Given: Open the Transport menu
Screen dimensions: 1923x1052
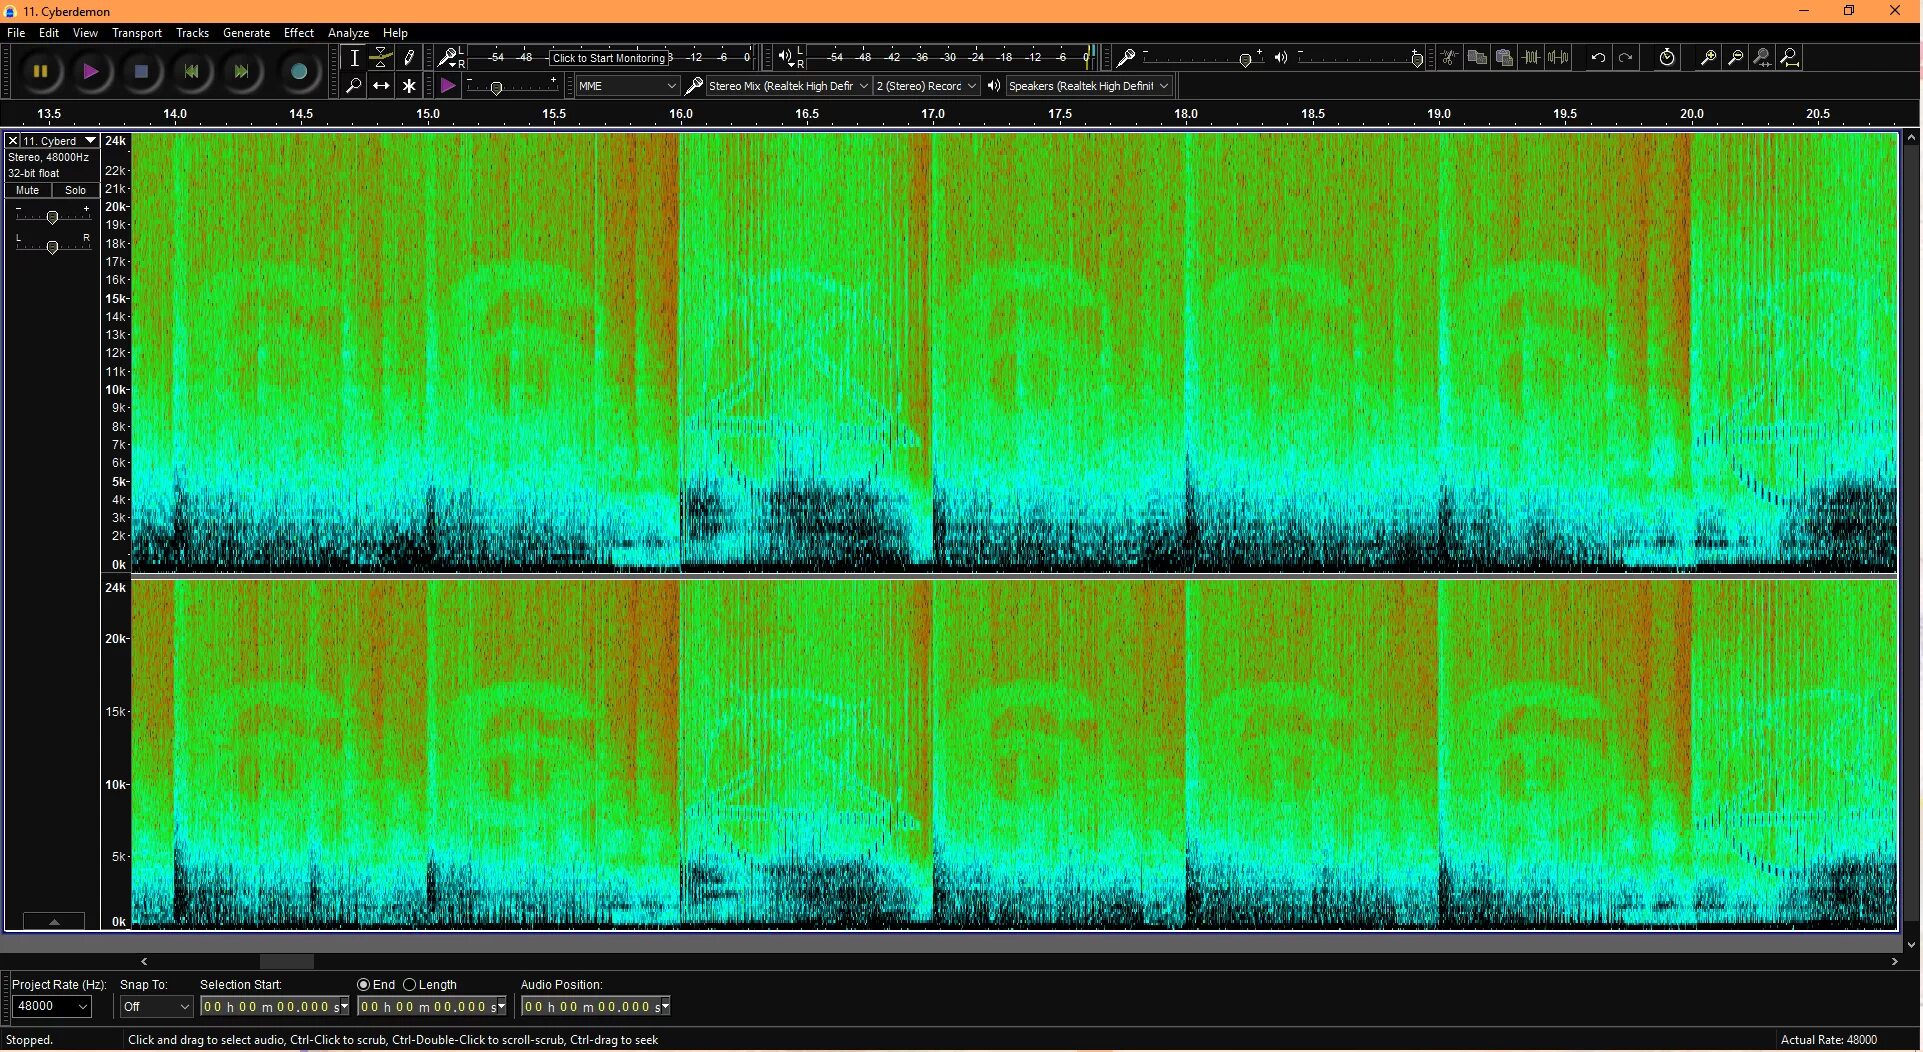Looking at the screenshot, I should click(137, 33).
